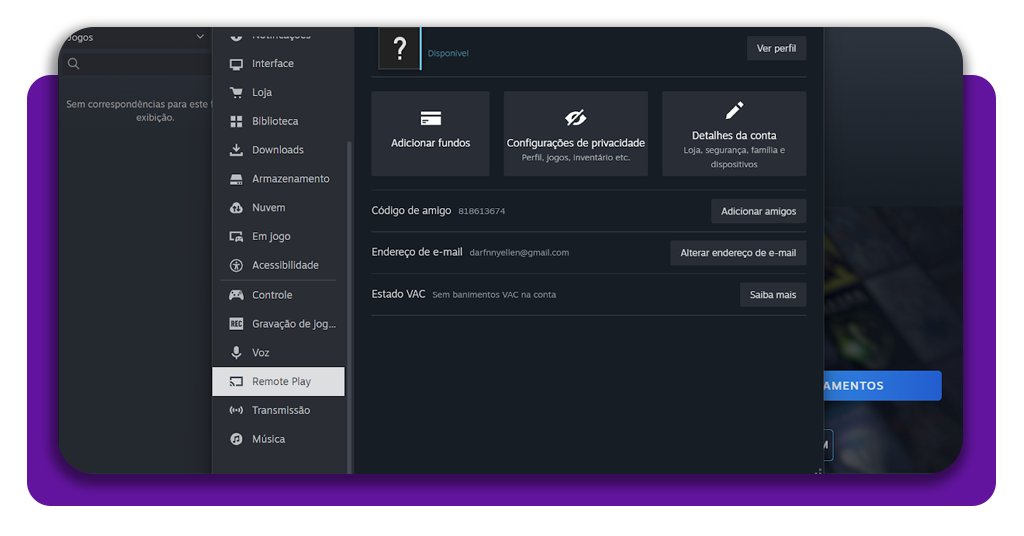The width and height of the screenshot is (1024, 536).
Task: Select the Controle gamepad icon
Action: tap(236, 295)
